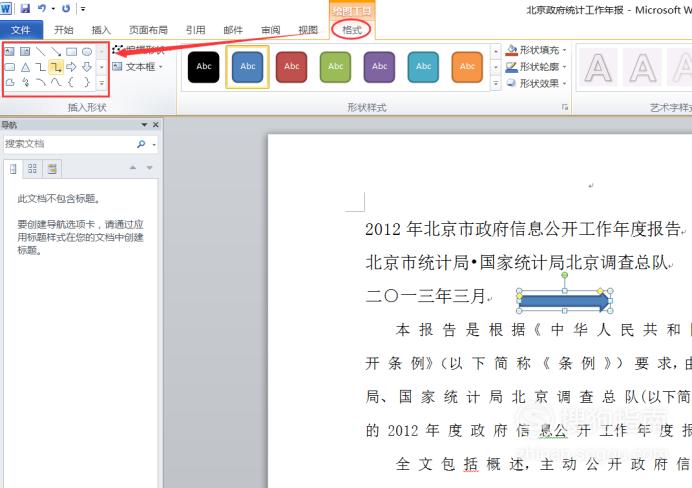This screenshot has height=488, width=692.
Task: Browse pages thumbnails tab in navigation pane
Action: coord(32,169)
